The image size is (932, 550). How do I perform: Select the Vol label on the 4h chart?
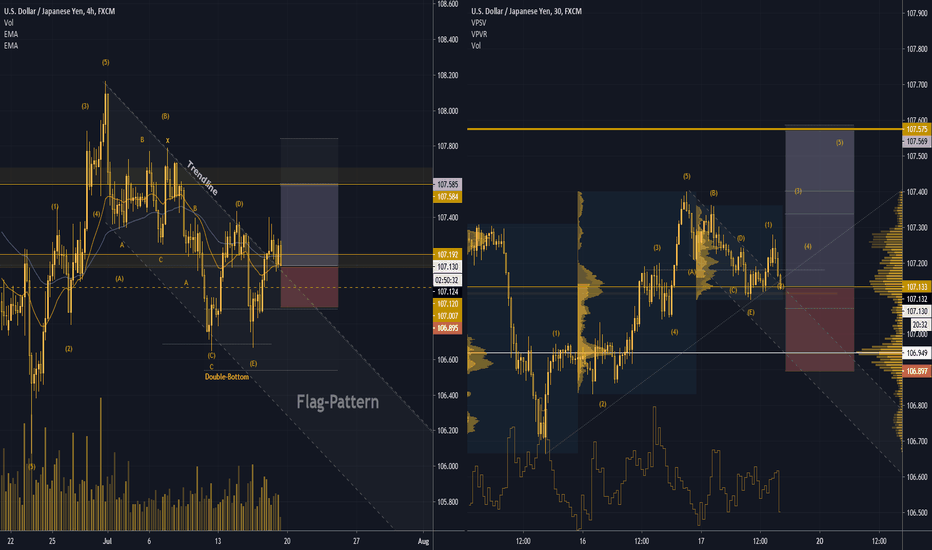(8, 23)
